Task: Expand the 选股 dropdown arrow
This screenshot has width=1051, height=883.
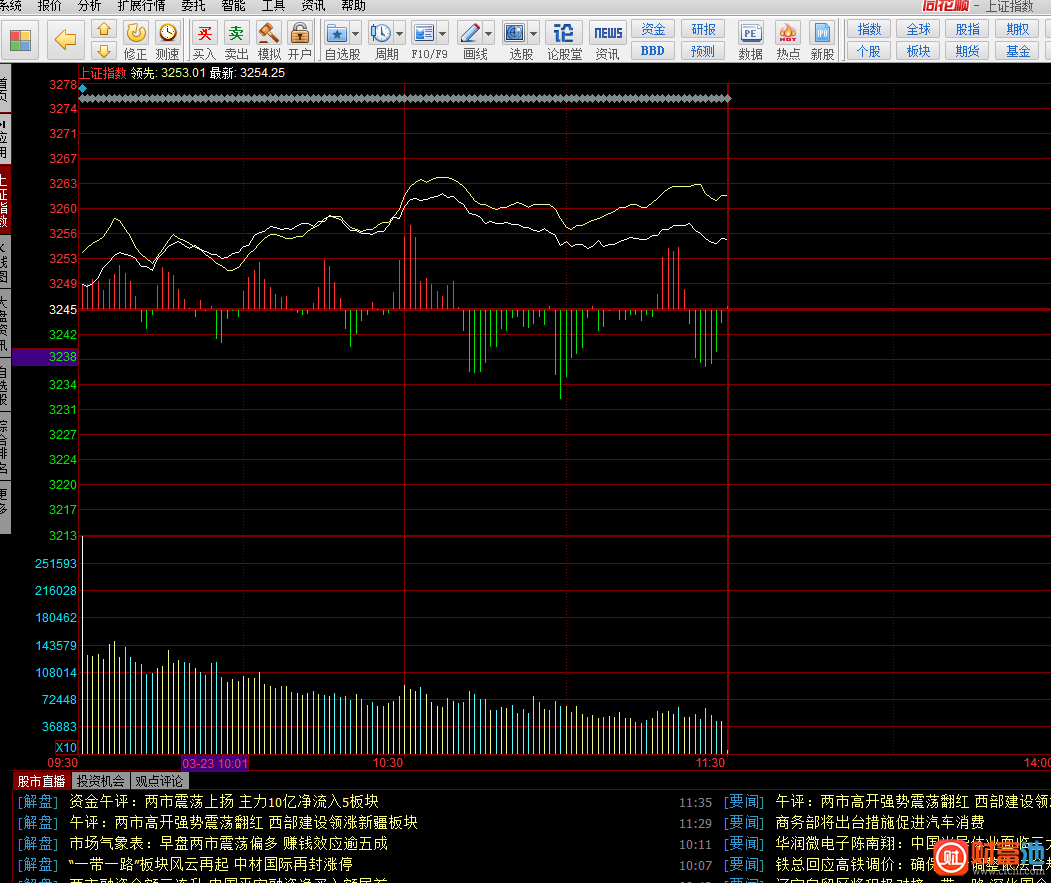Action: point(534,33)
